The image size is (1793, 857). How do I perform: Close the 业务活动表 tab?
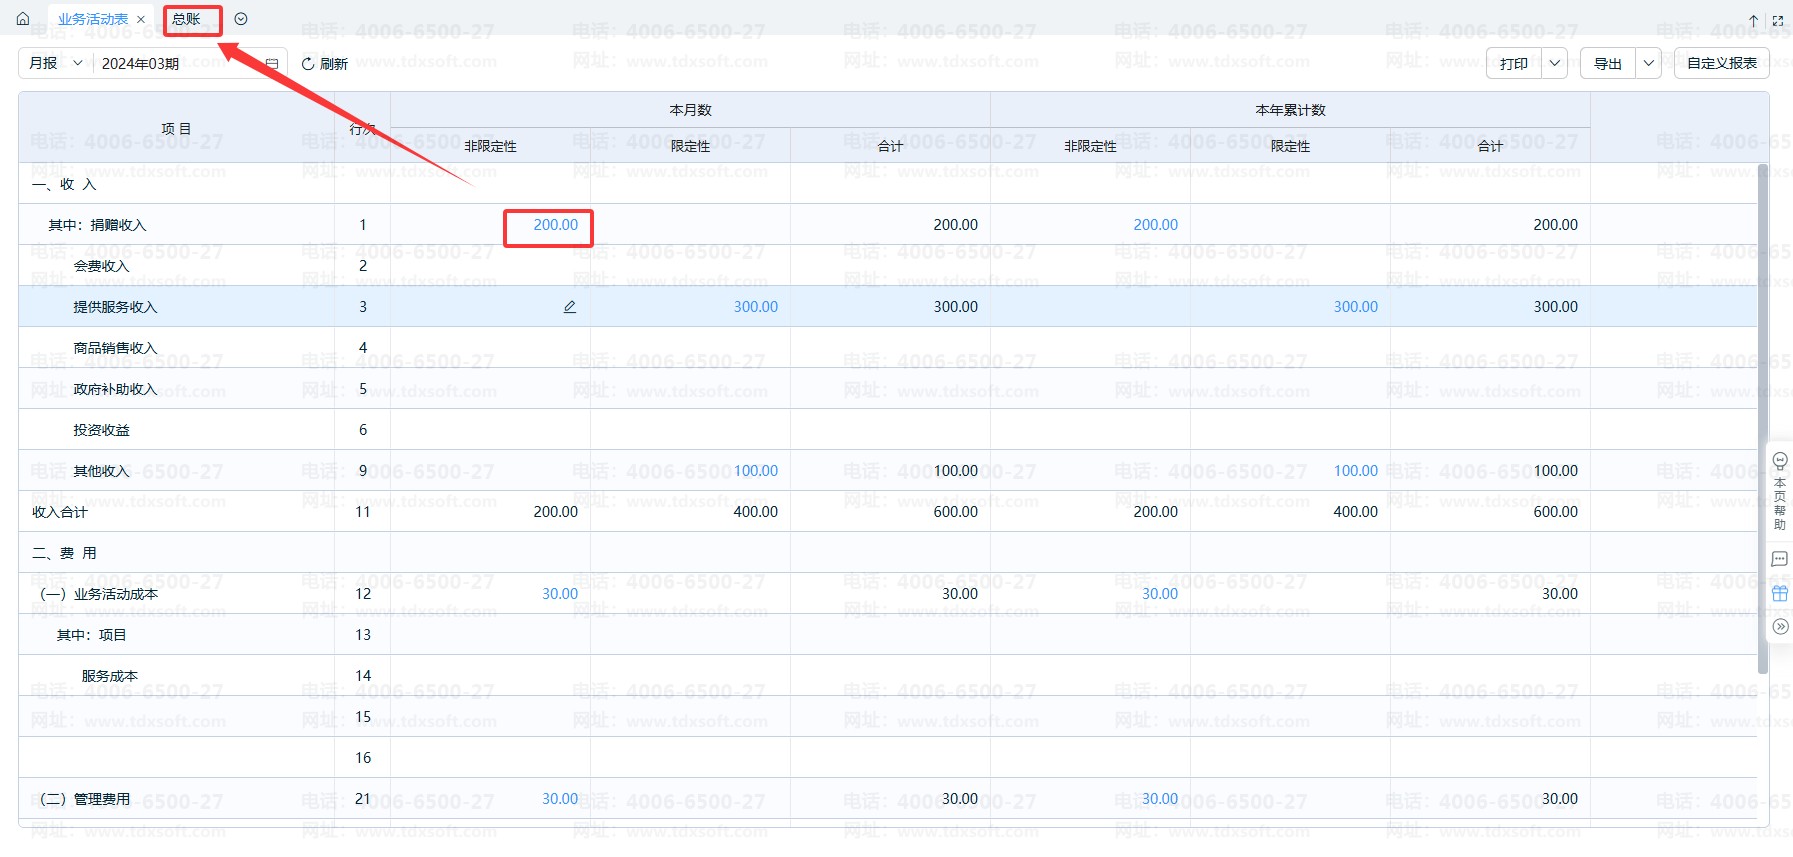pyautogui.click(x=141, y=19)
